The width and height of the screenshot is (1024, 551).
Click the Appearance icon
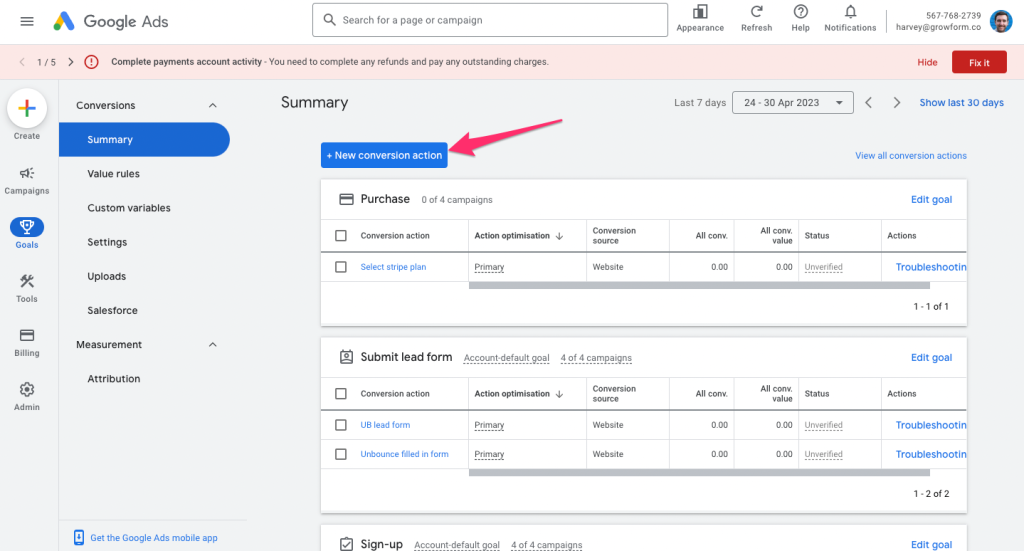coord(700,12)
